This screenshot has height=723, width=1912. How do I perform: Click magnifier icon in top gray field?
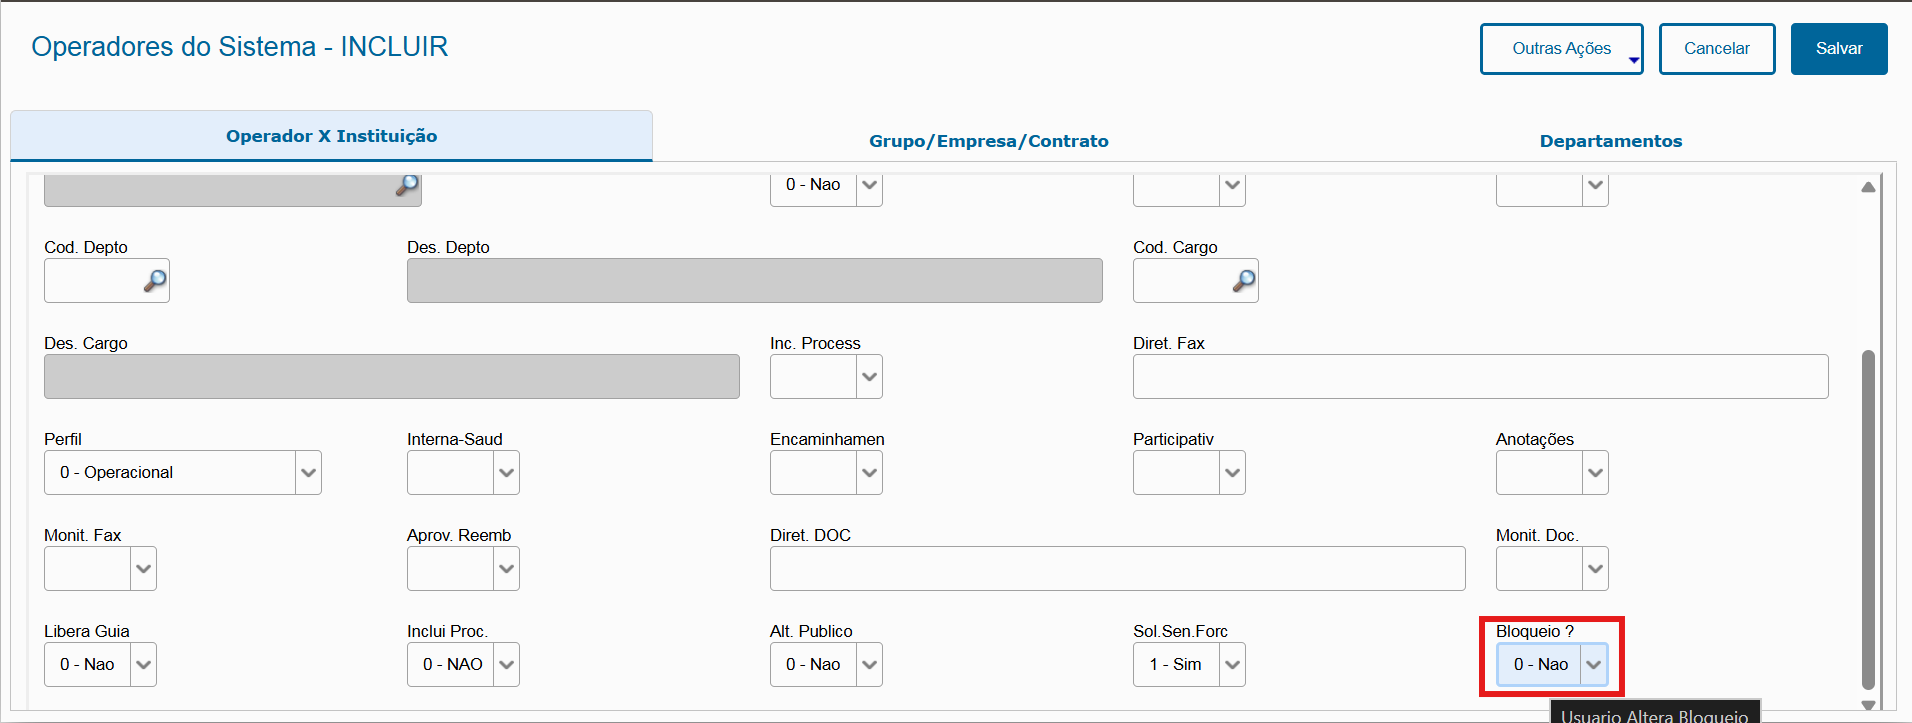pyautogui.click(x=407, y=185)
